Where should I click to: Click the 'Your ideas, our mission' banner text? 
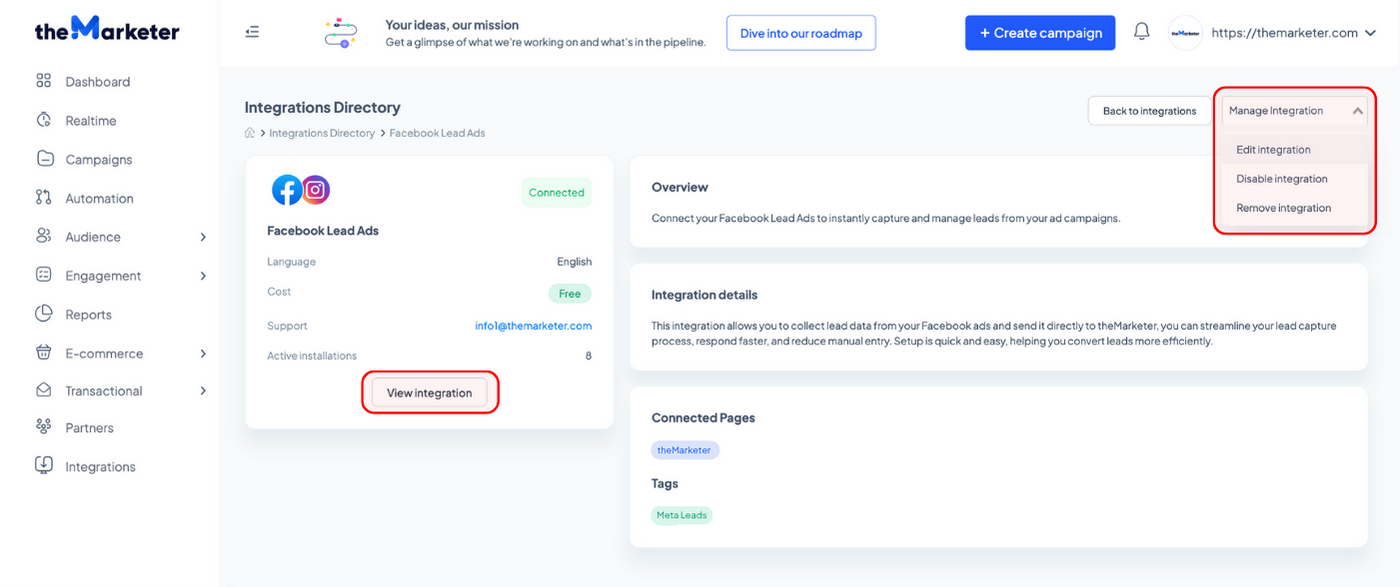[x=452, y=25]
